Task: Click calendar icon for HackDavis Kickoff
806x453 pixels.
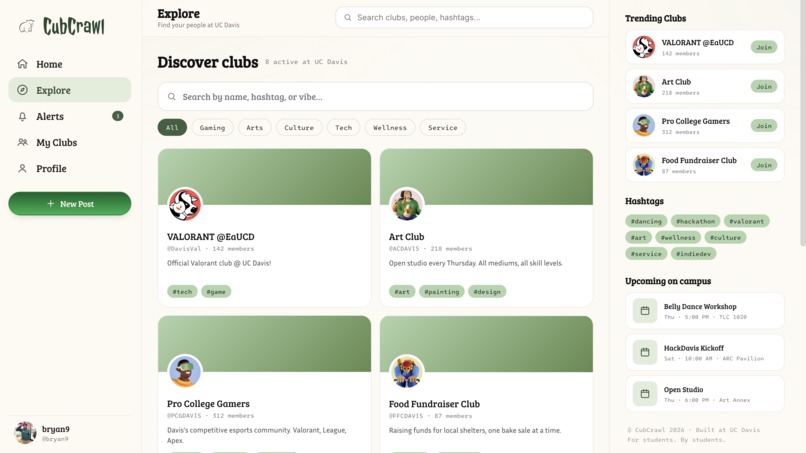Action: click(x=645, y=352)
